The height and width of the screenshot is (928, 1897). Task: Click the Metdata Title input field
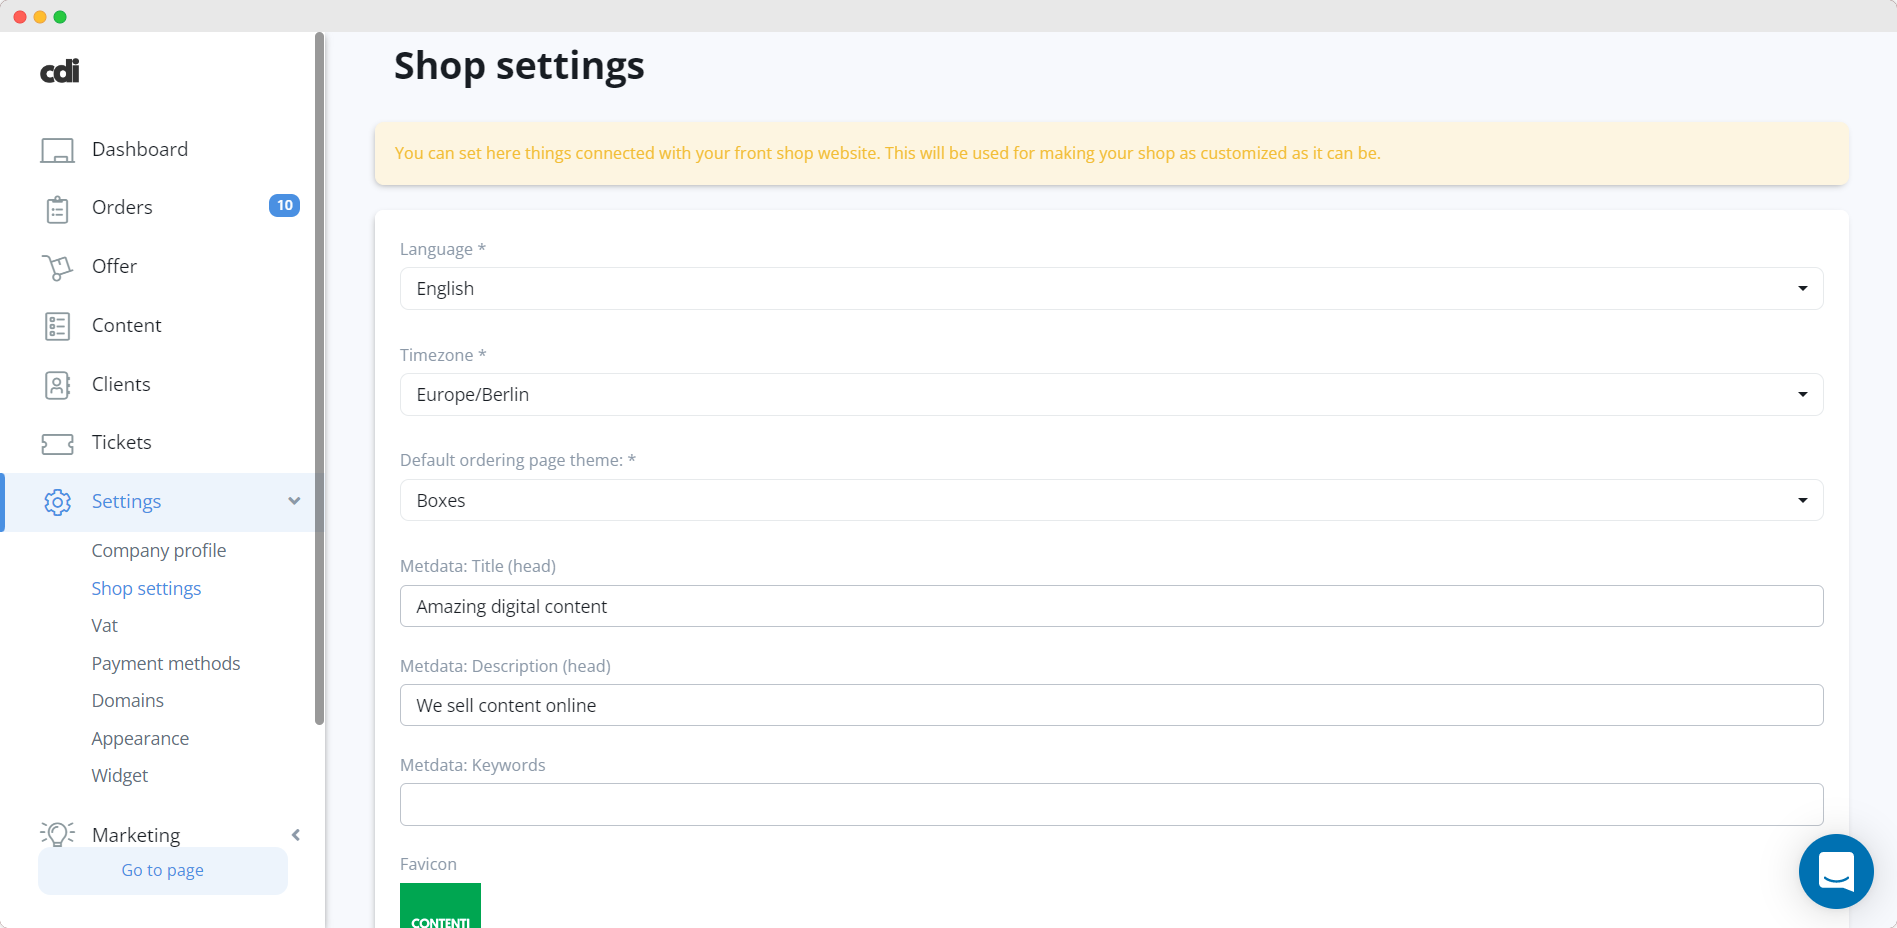(x=1111, y=606)
